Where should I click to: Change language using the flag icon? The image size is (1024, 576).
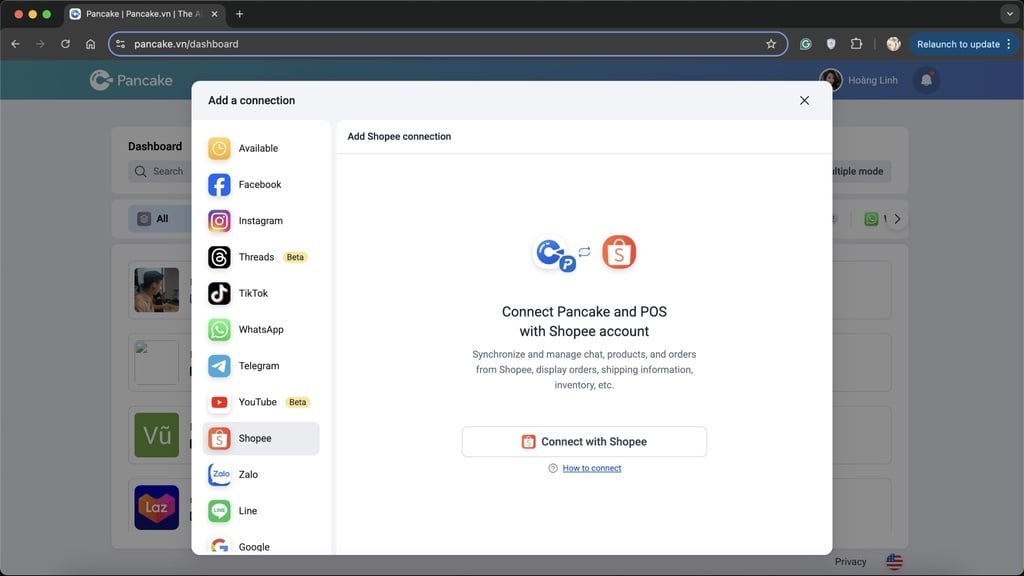(894, 562)
